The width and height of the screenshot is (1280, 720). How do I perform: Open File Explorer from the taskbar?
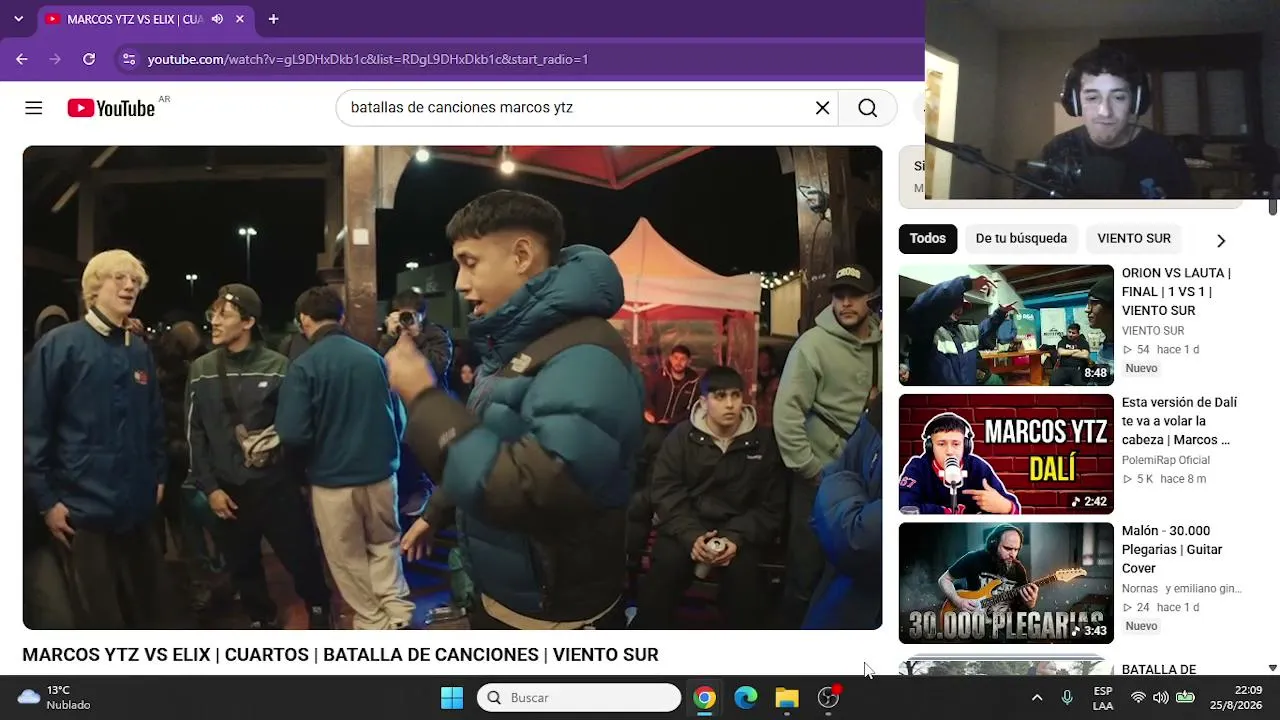(x=787, y=698)
